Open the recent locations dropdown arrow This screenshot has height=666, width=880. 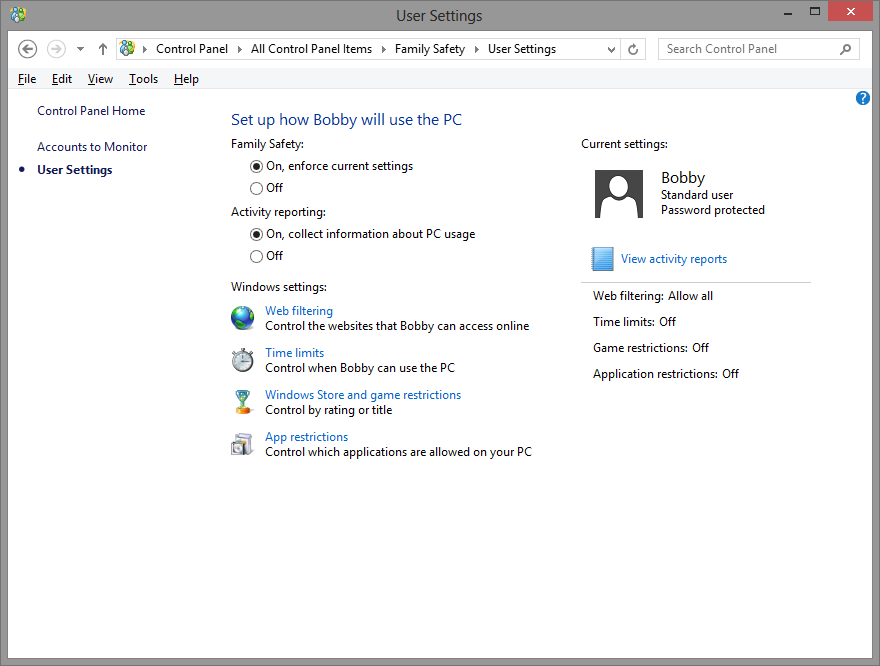point(80,49)
